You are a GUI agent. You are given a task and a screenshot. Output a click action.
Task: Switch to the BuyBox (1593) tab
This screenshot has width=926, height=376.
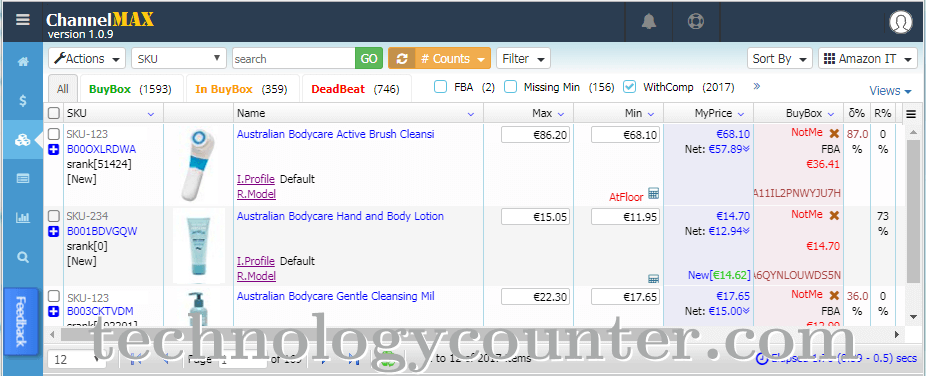coord(131,89)
